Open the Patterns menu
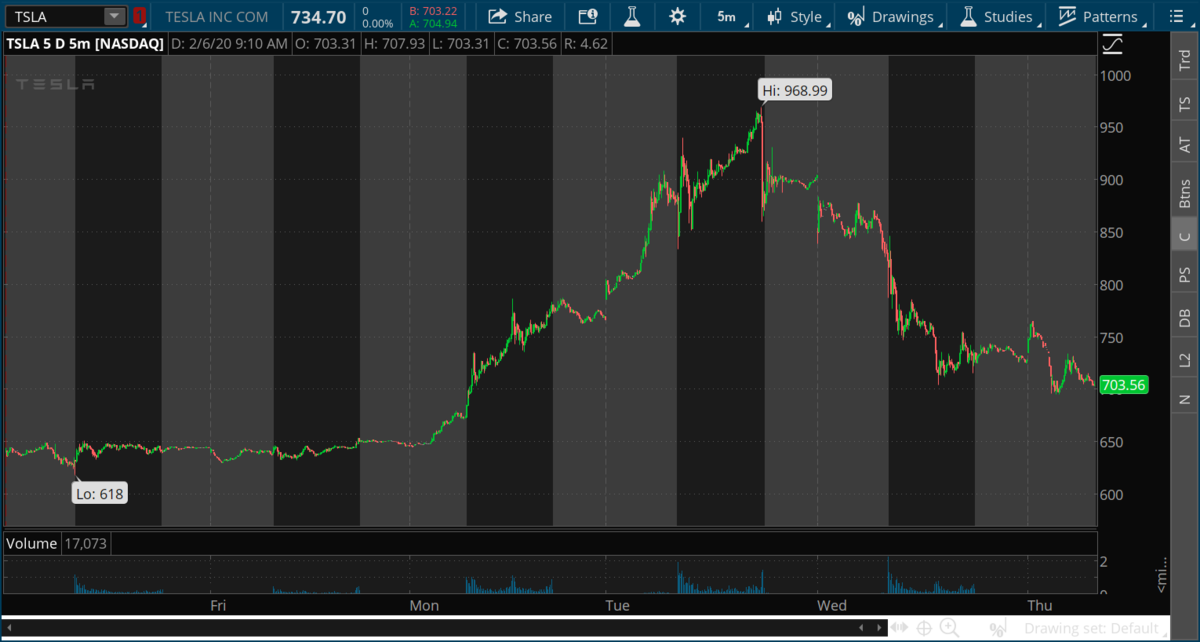 pyautogui.click(x=1099, y=16)
